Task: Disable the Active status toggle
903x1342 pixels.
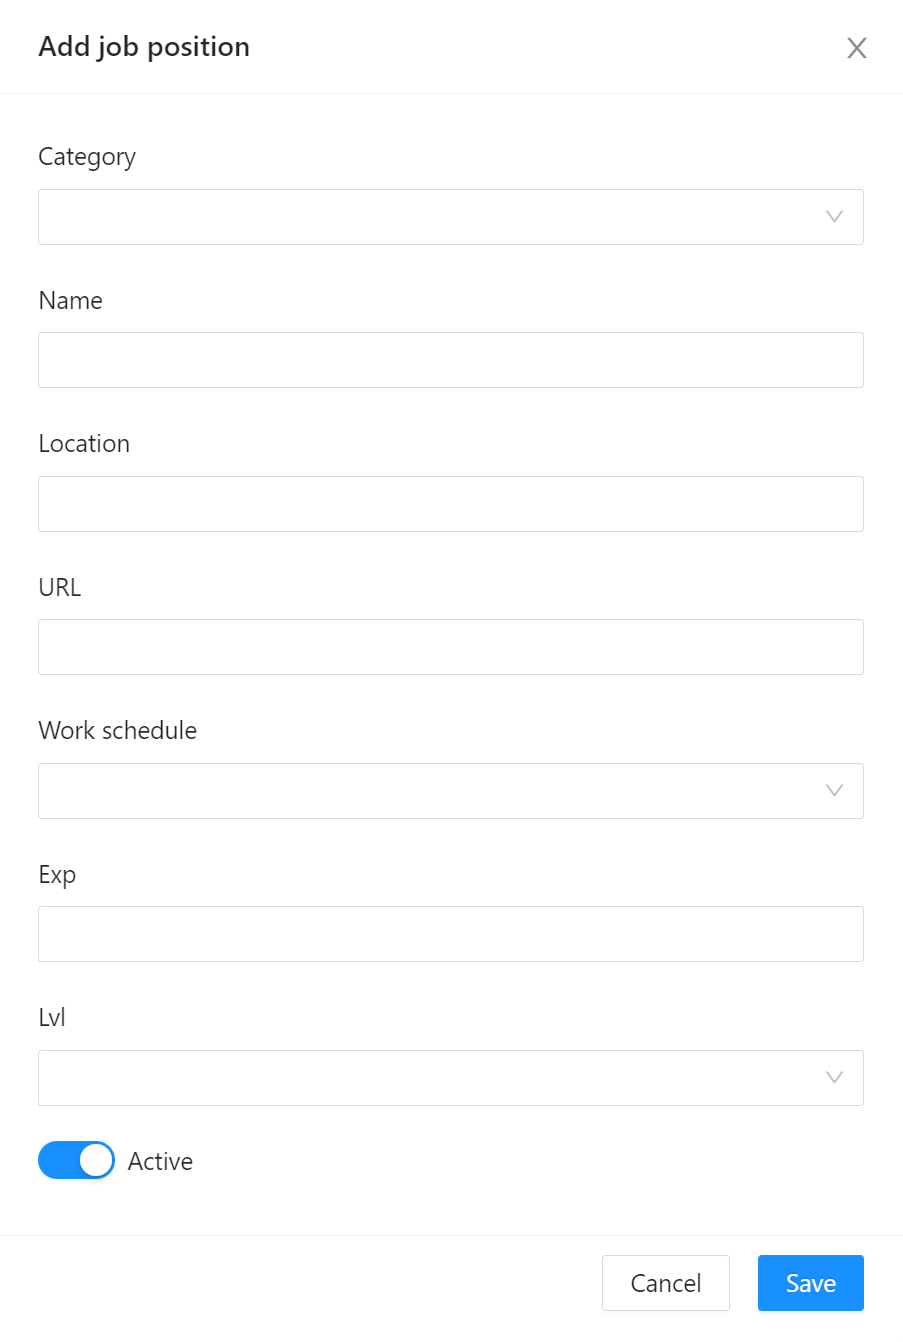Action: [x=76, y=1160]
